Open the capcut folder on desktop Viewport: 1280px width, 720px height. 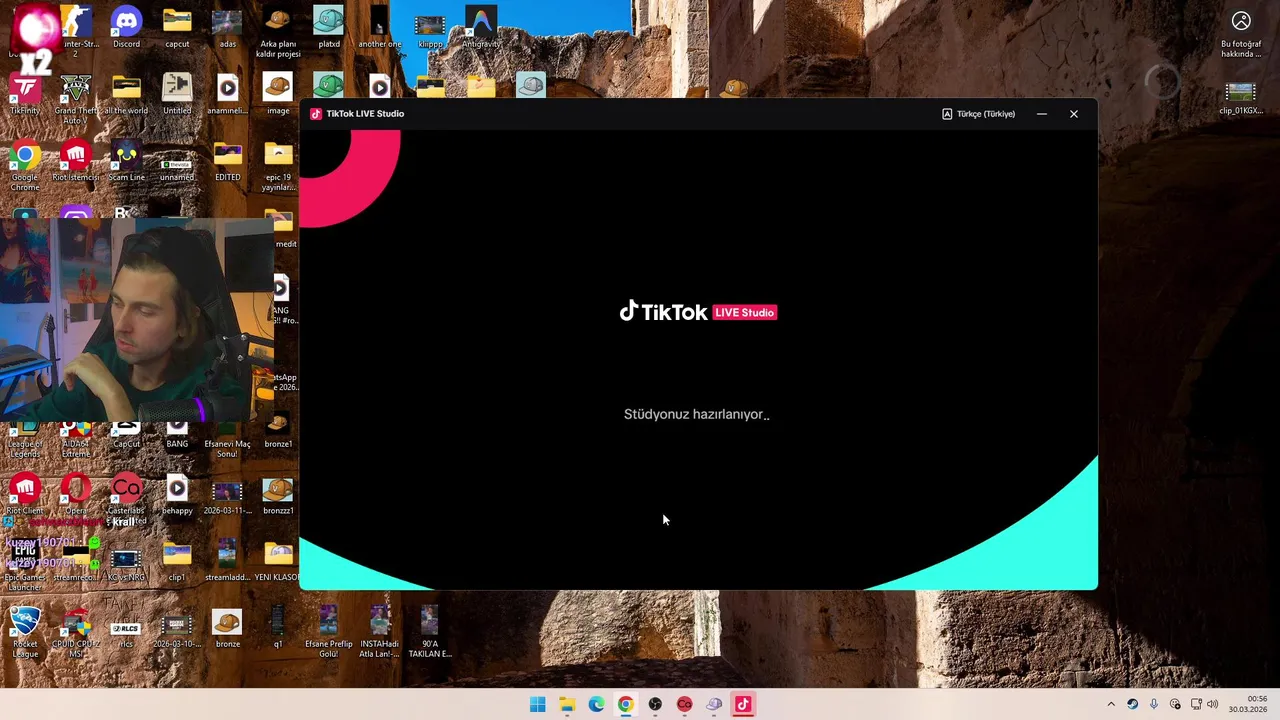click(x=177, y=28)
